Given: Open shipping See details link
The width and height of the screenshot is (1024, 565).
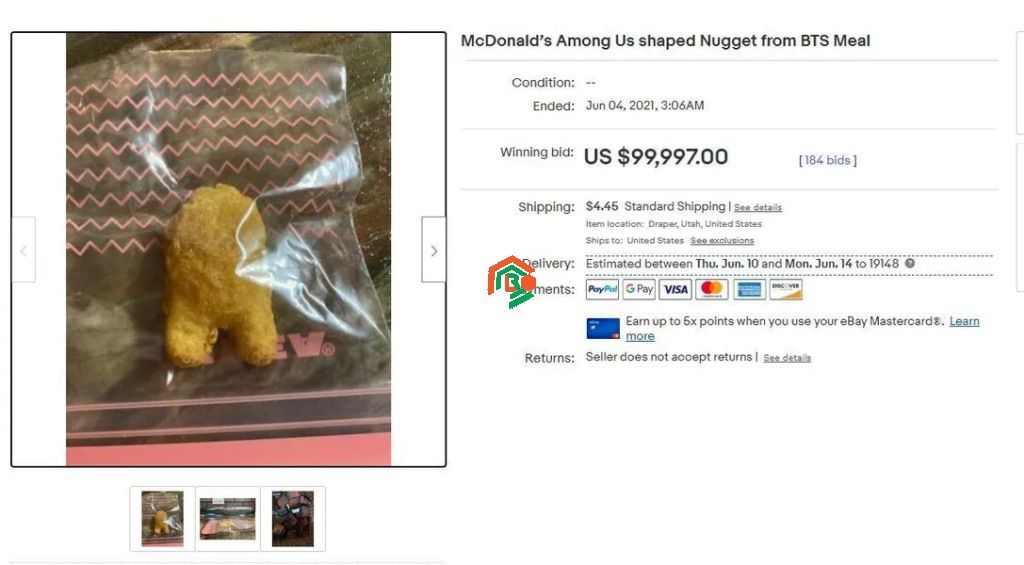Looking at the screenshot, I should [x=758, y=208].
